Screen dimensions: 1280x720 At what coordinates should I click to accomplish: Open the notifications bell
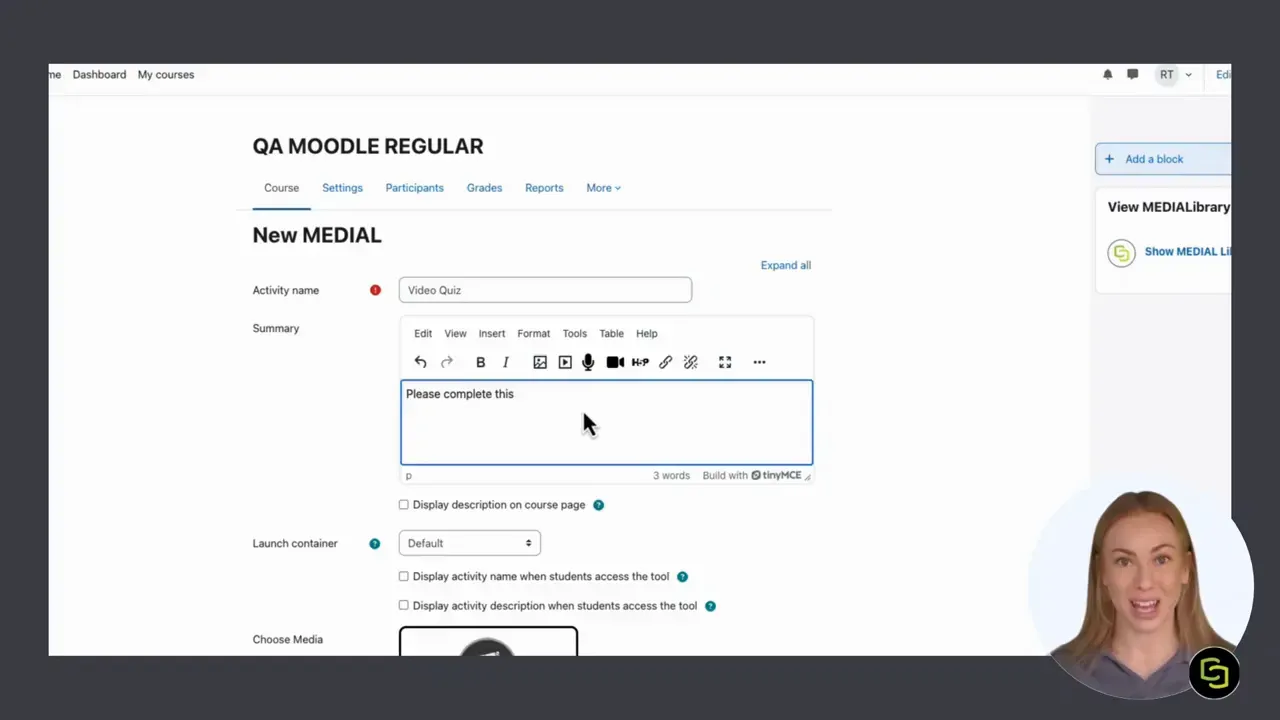pyautogui.click(x=1107, y=74)
